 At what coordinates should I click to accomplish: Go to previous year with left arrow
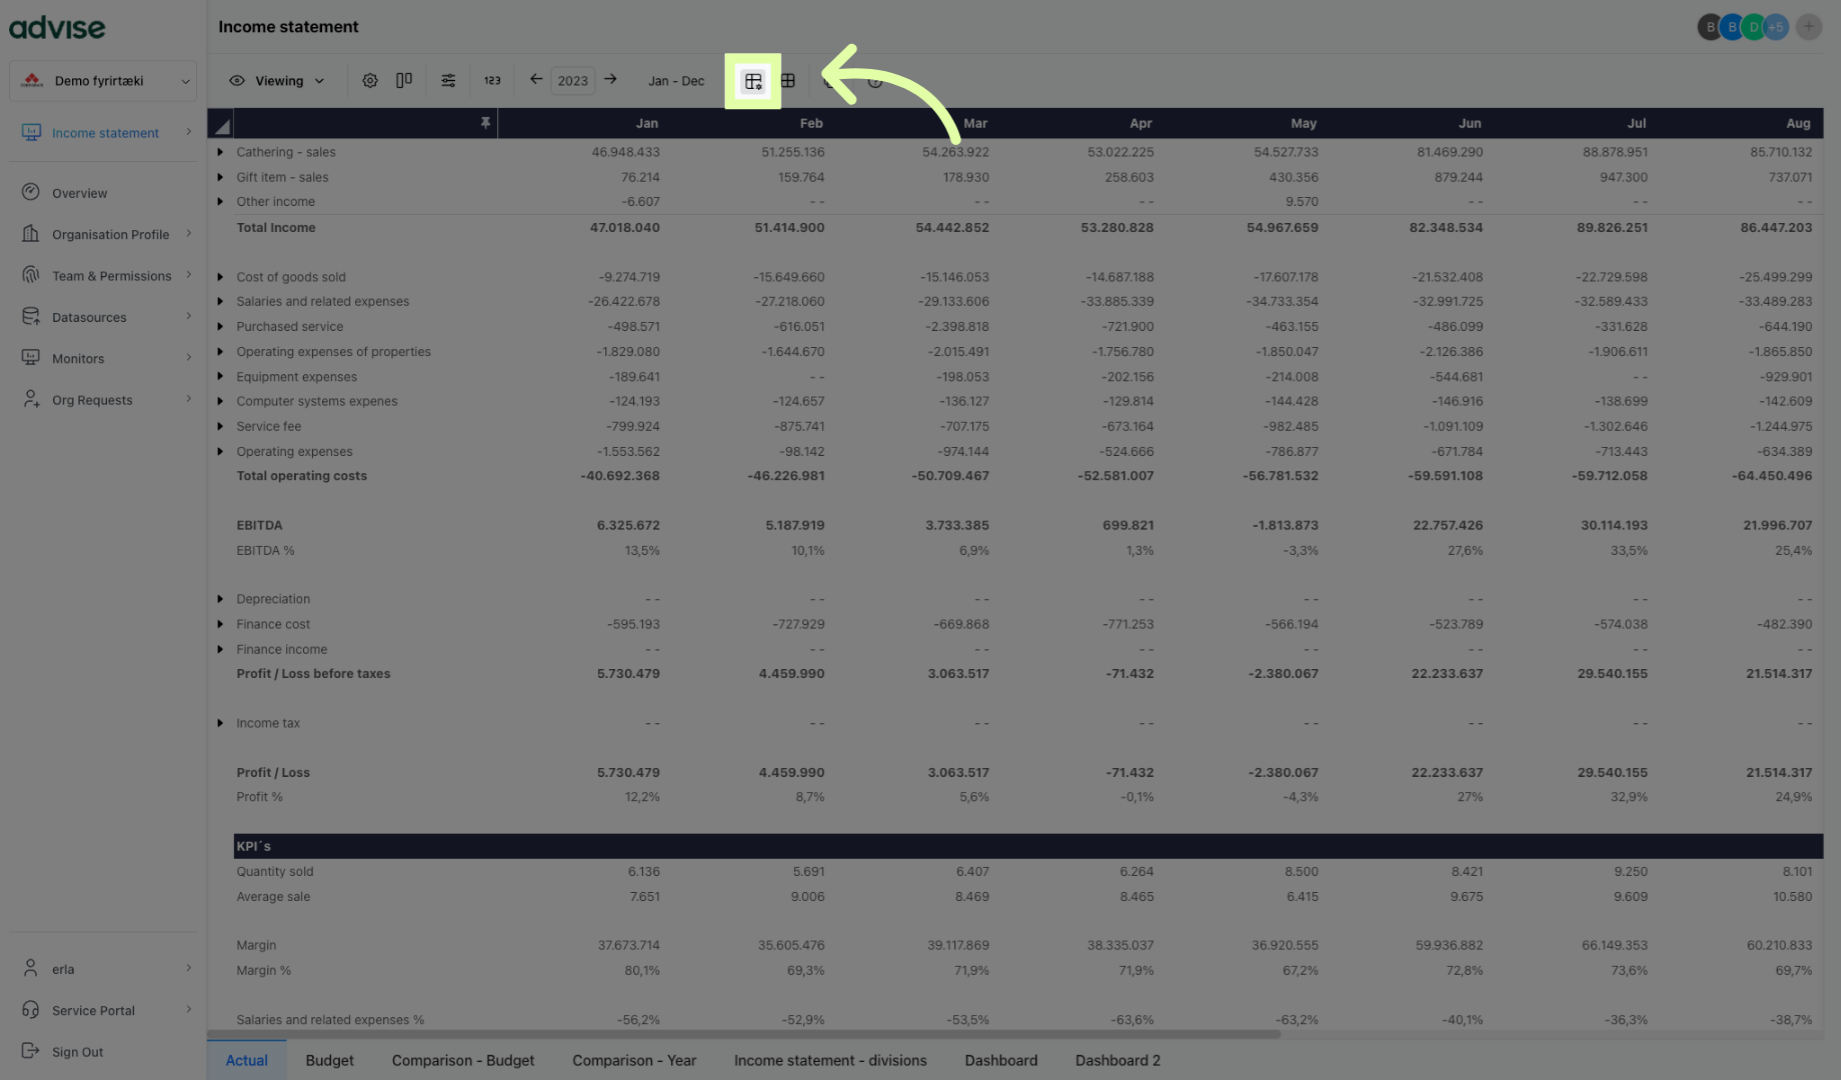pos(536,80)
